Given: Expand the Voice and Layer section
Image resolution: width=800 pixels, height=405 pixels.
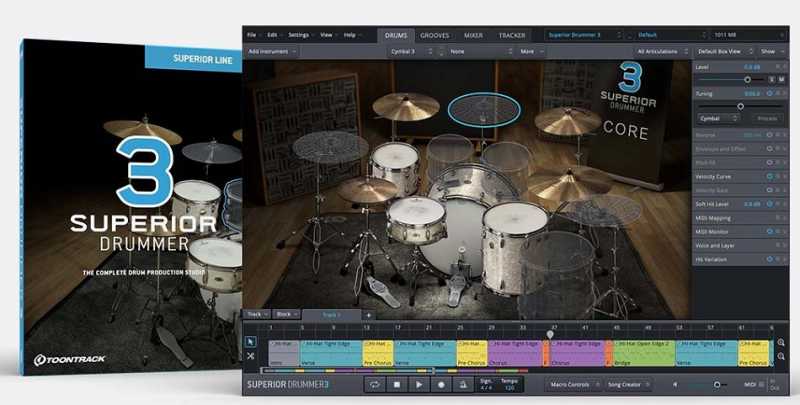Looking at the screenshot, I should (740, 245).
